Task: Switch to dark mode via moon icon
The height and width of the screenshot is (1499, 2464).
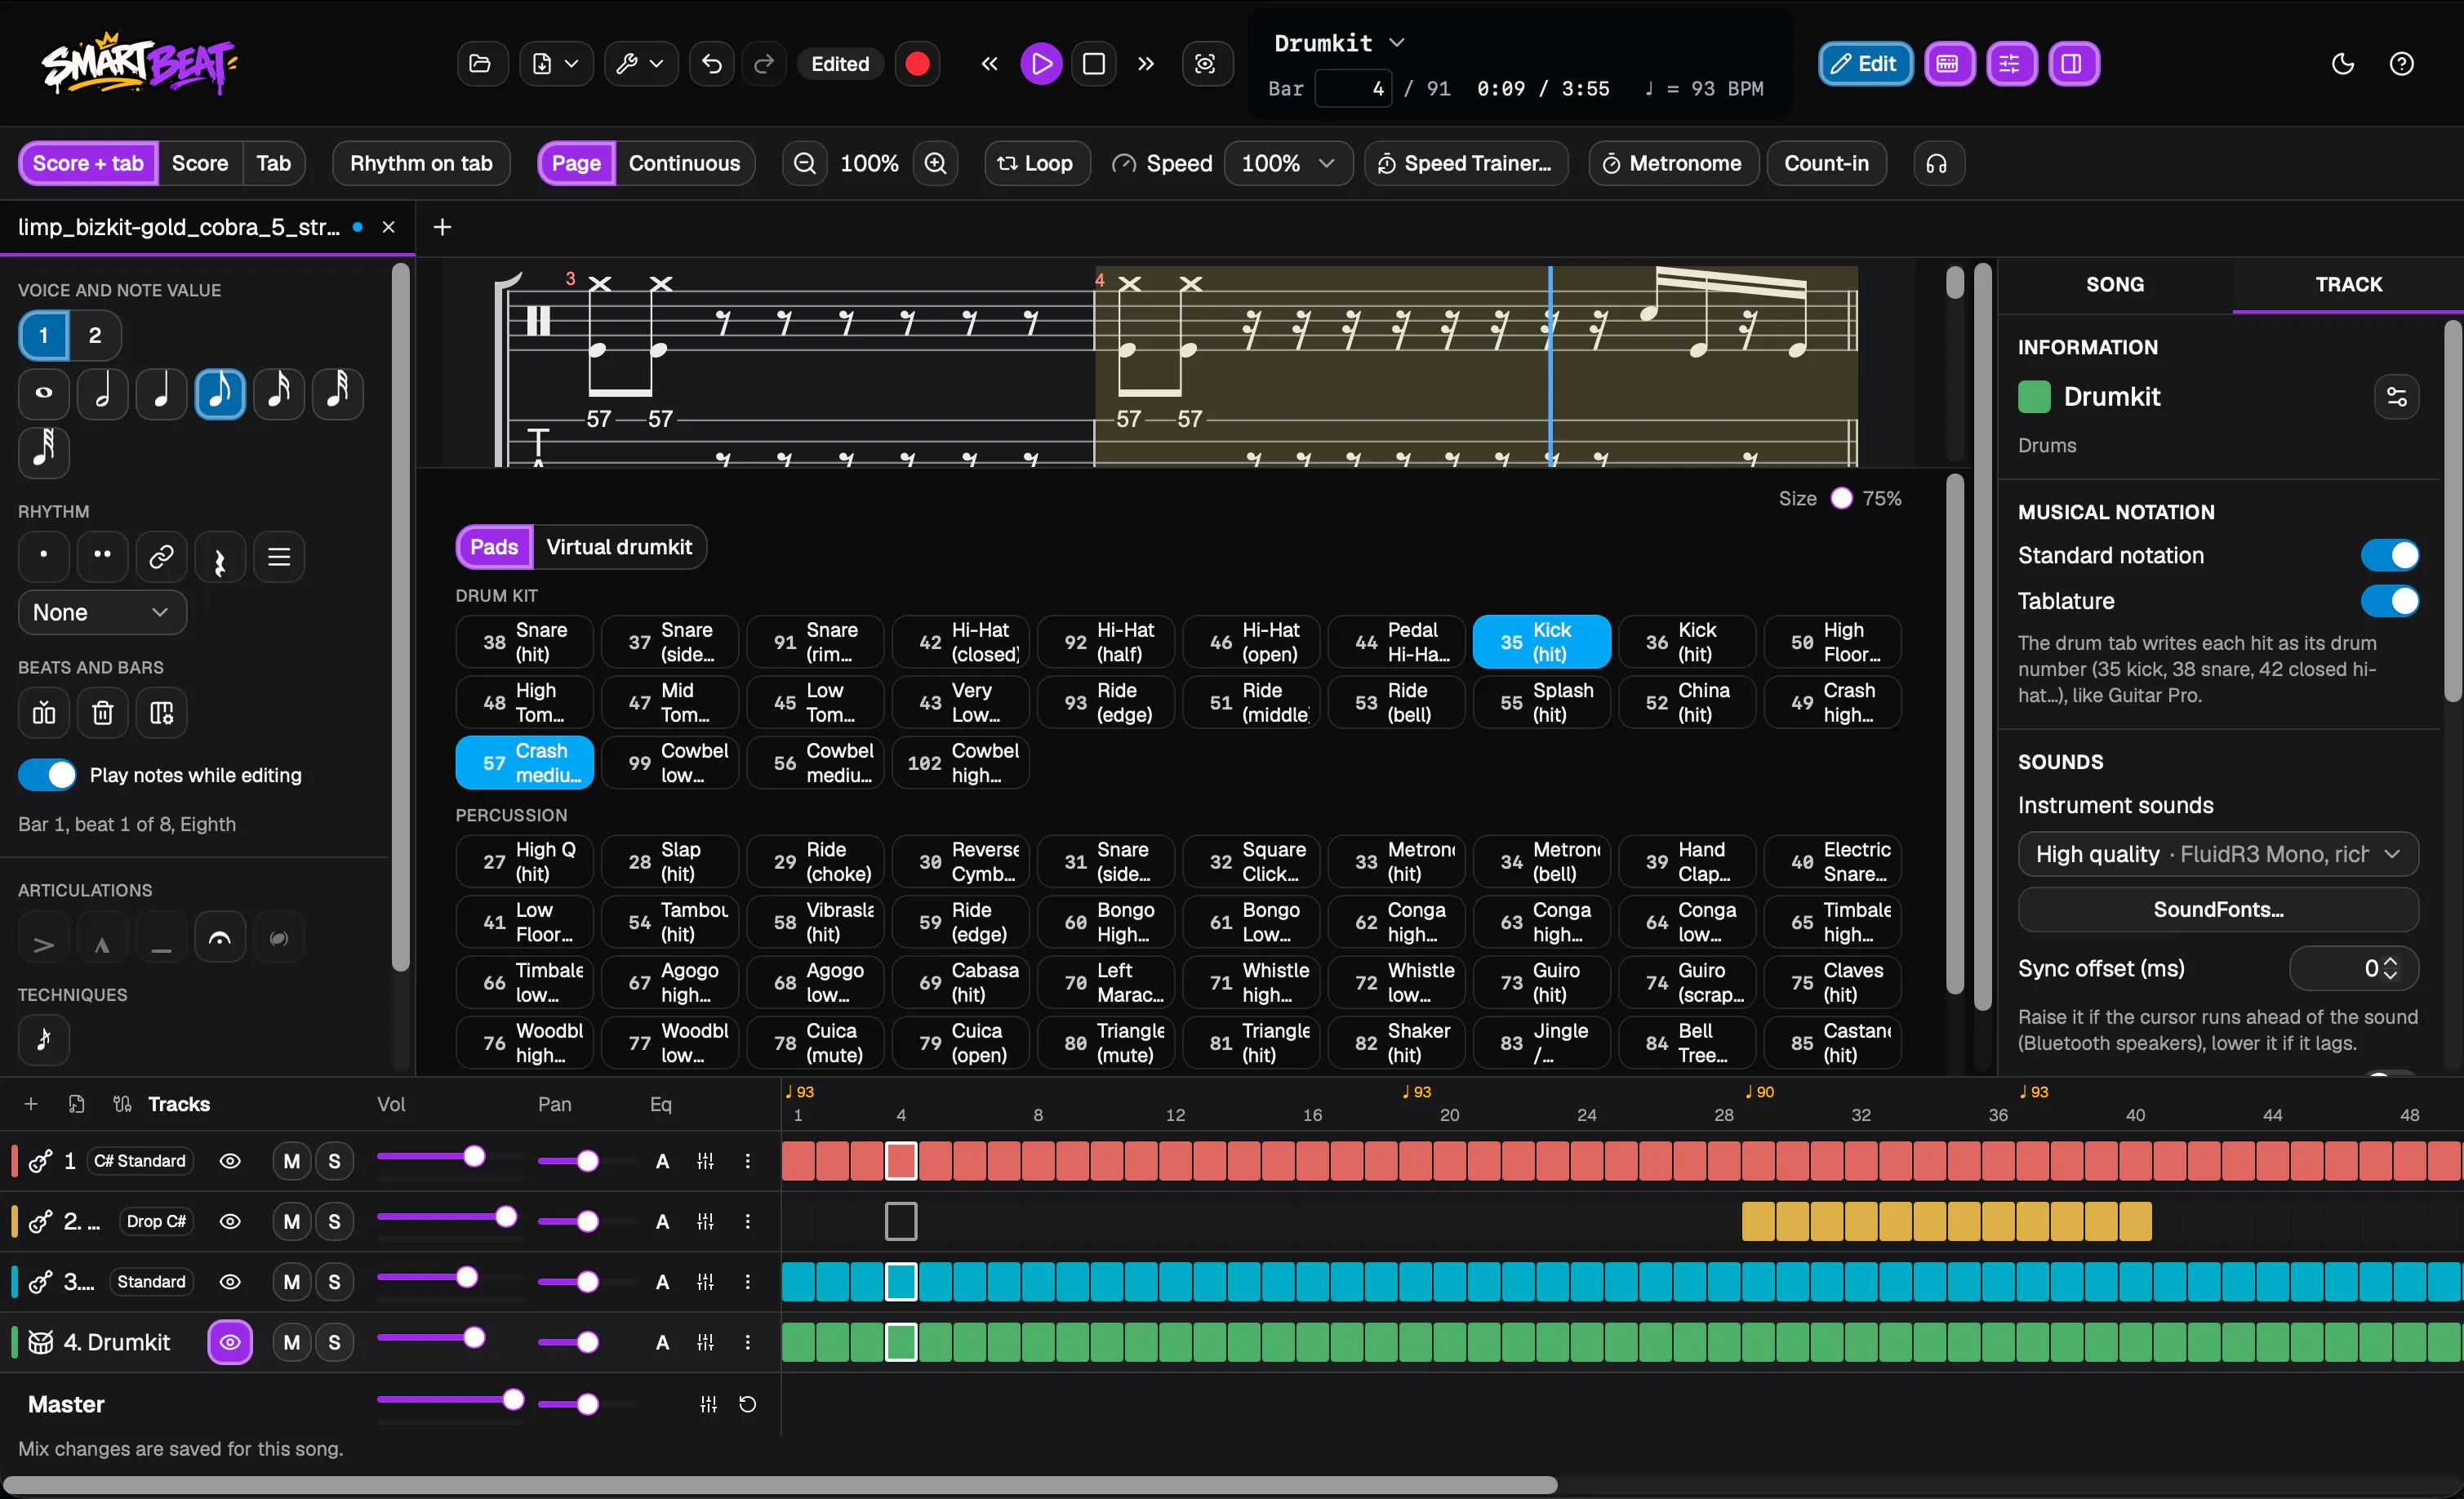Action: [x=2343, y=64]
